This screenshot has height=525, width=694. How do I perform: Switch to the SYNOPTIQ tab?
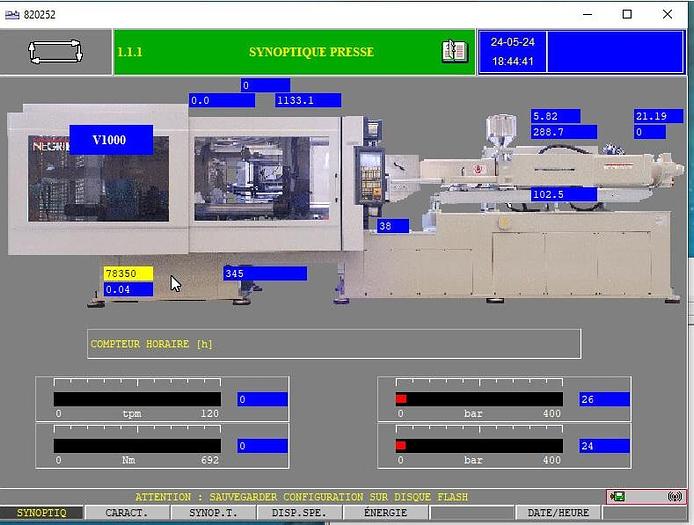click(41, 512)
